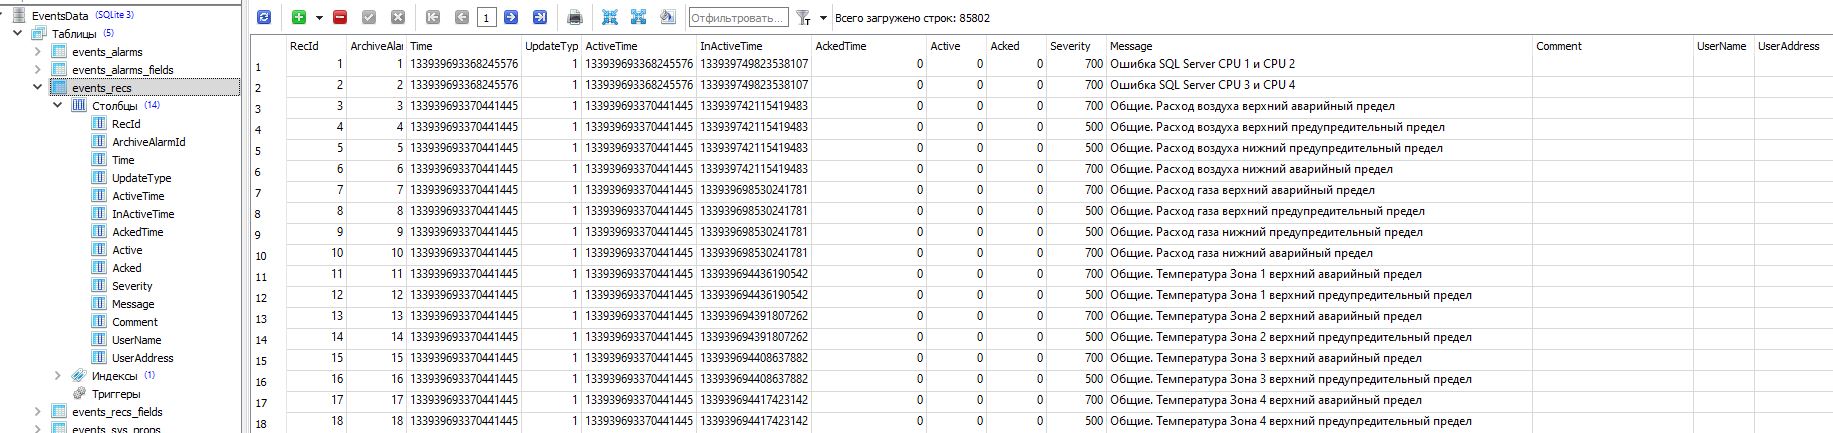This screenshot has height=433, width=1833.
Task: Click the printer export icon
Action: click(575, 17)
